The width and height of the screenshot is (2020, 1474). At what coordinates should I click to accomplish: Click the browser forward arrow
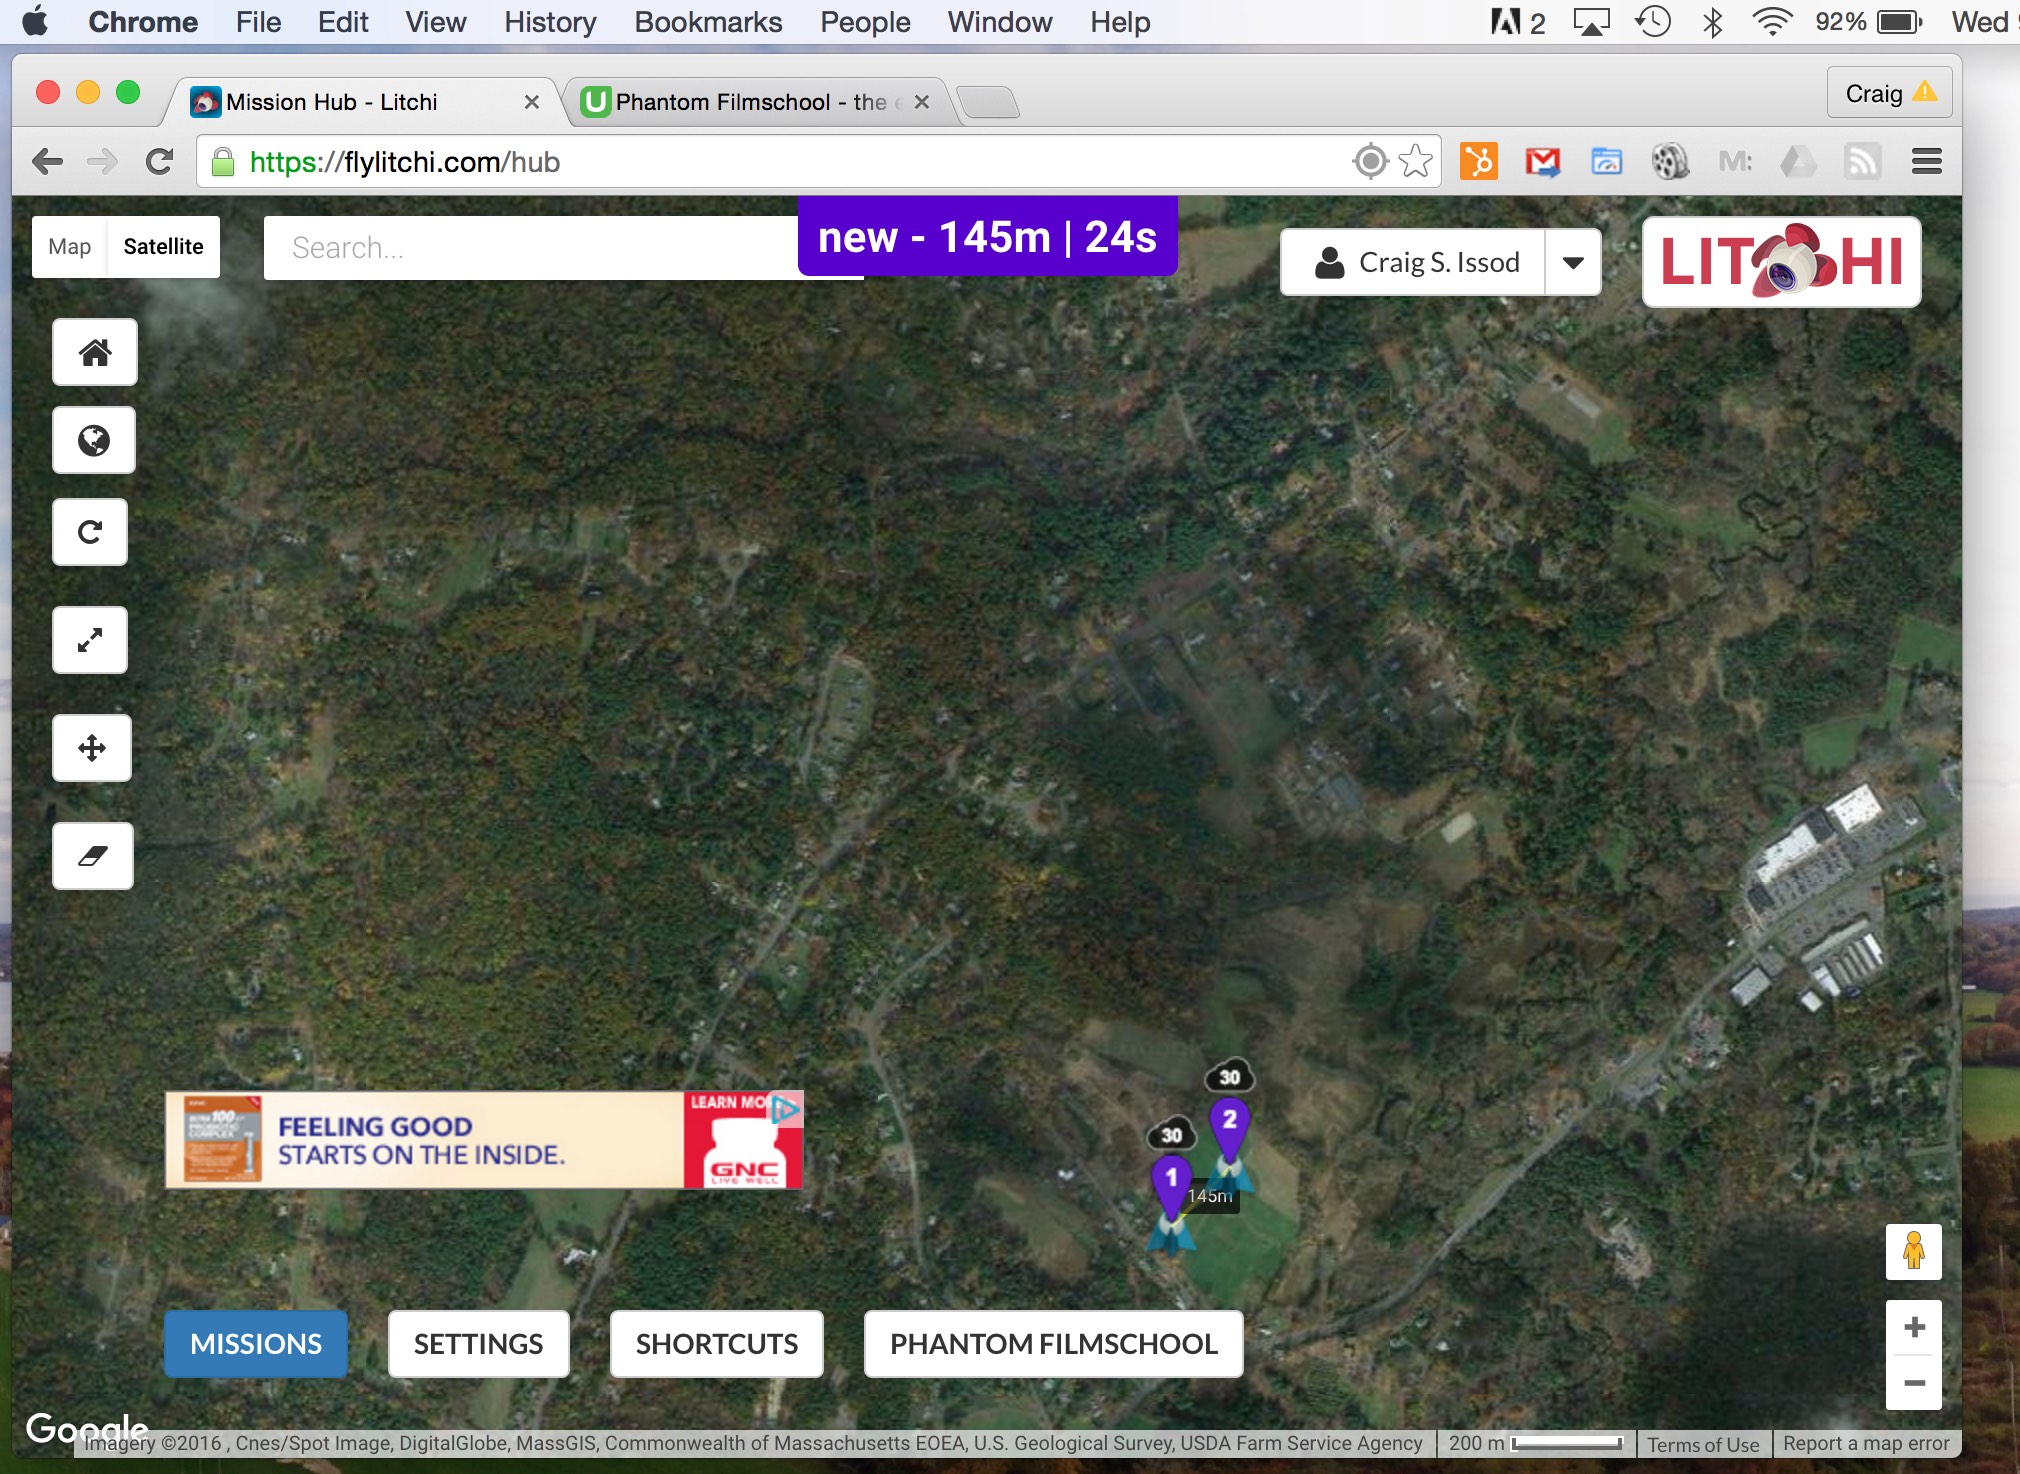[x=102, y=161]
